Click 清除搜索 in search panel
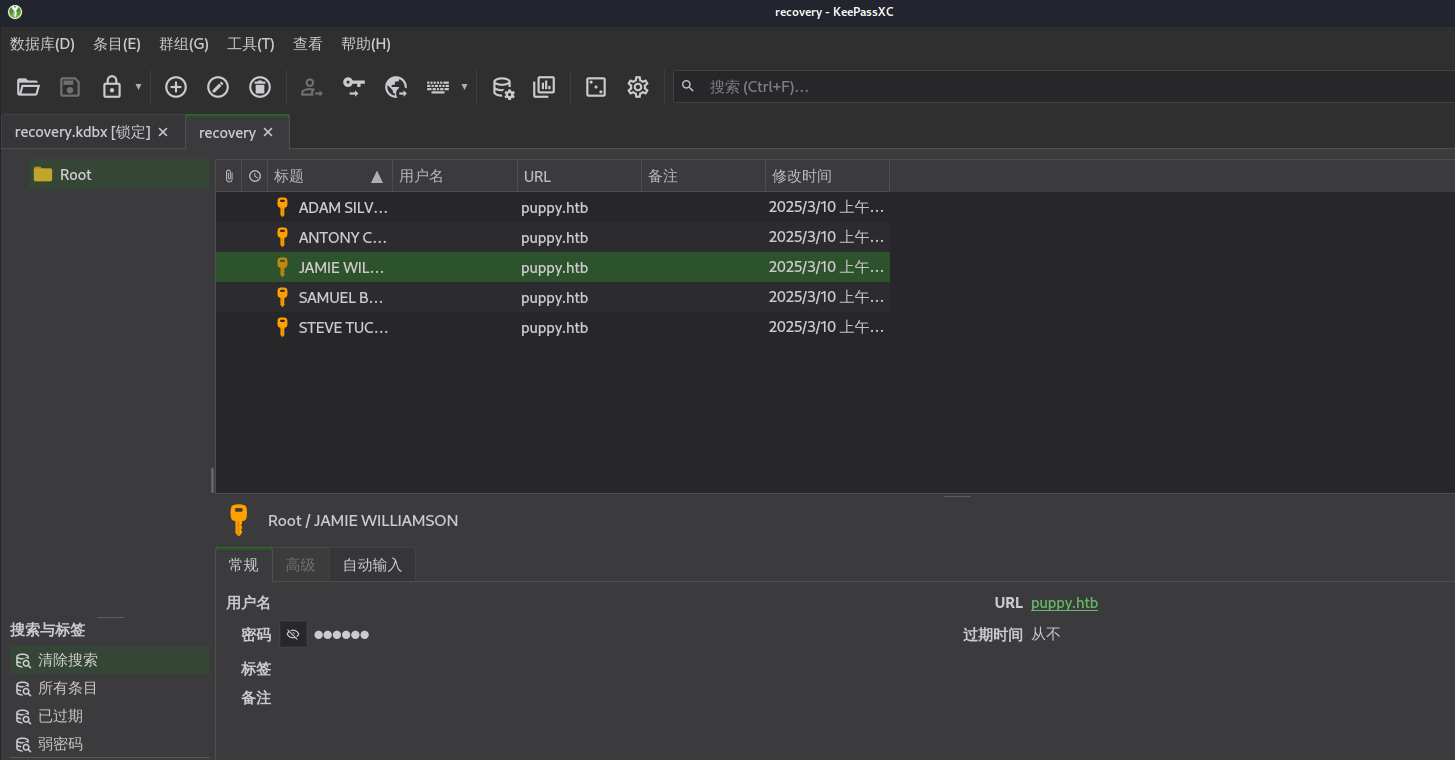The image size is (1455, 760). pyautogui.click(x=110, y=660)
